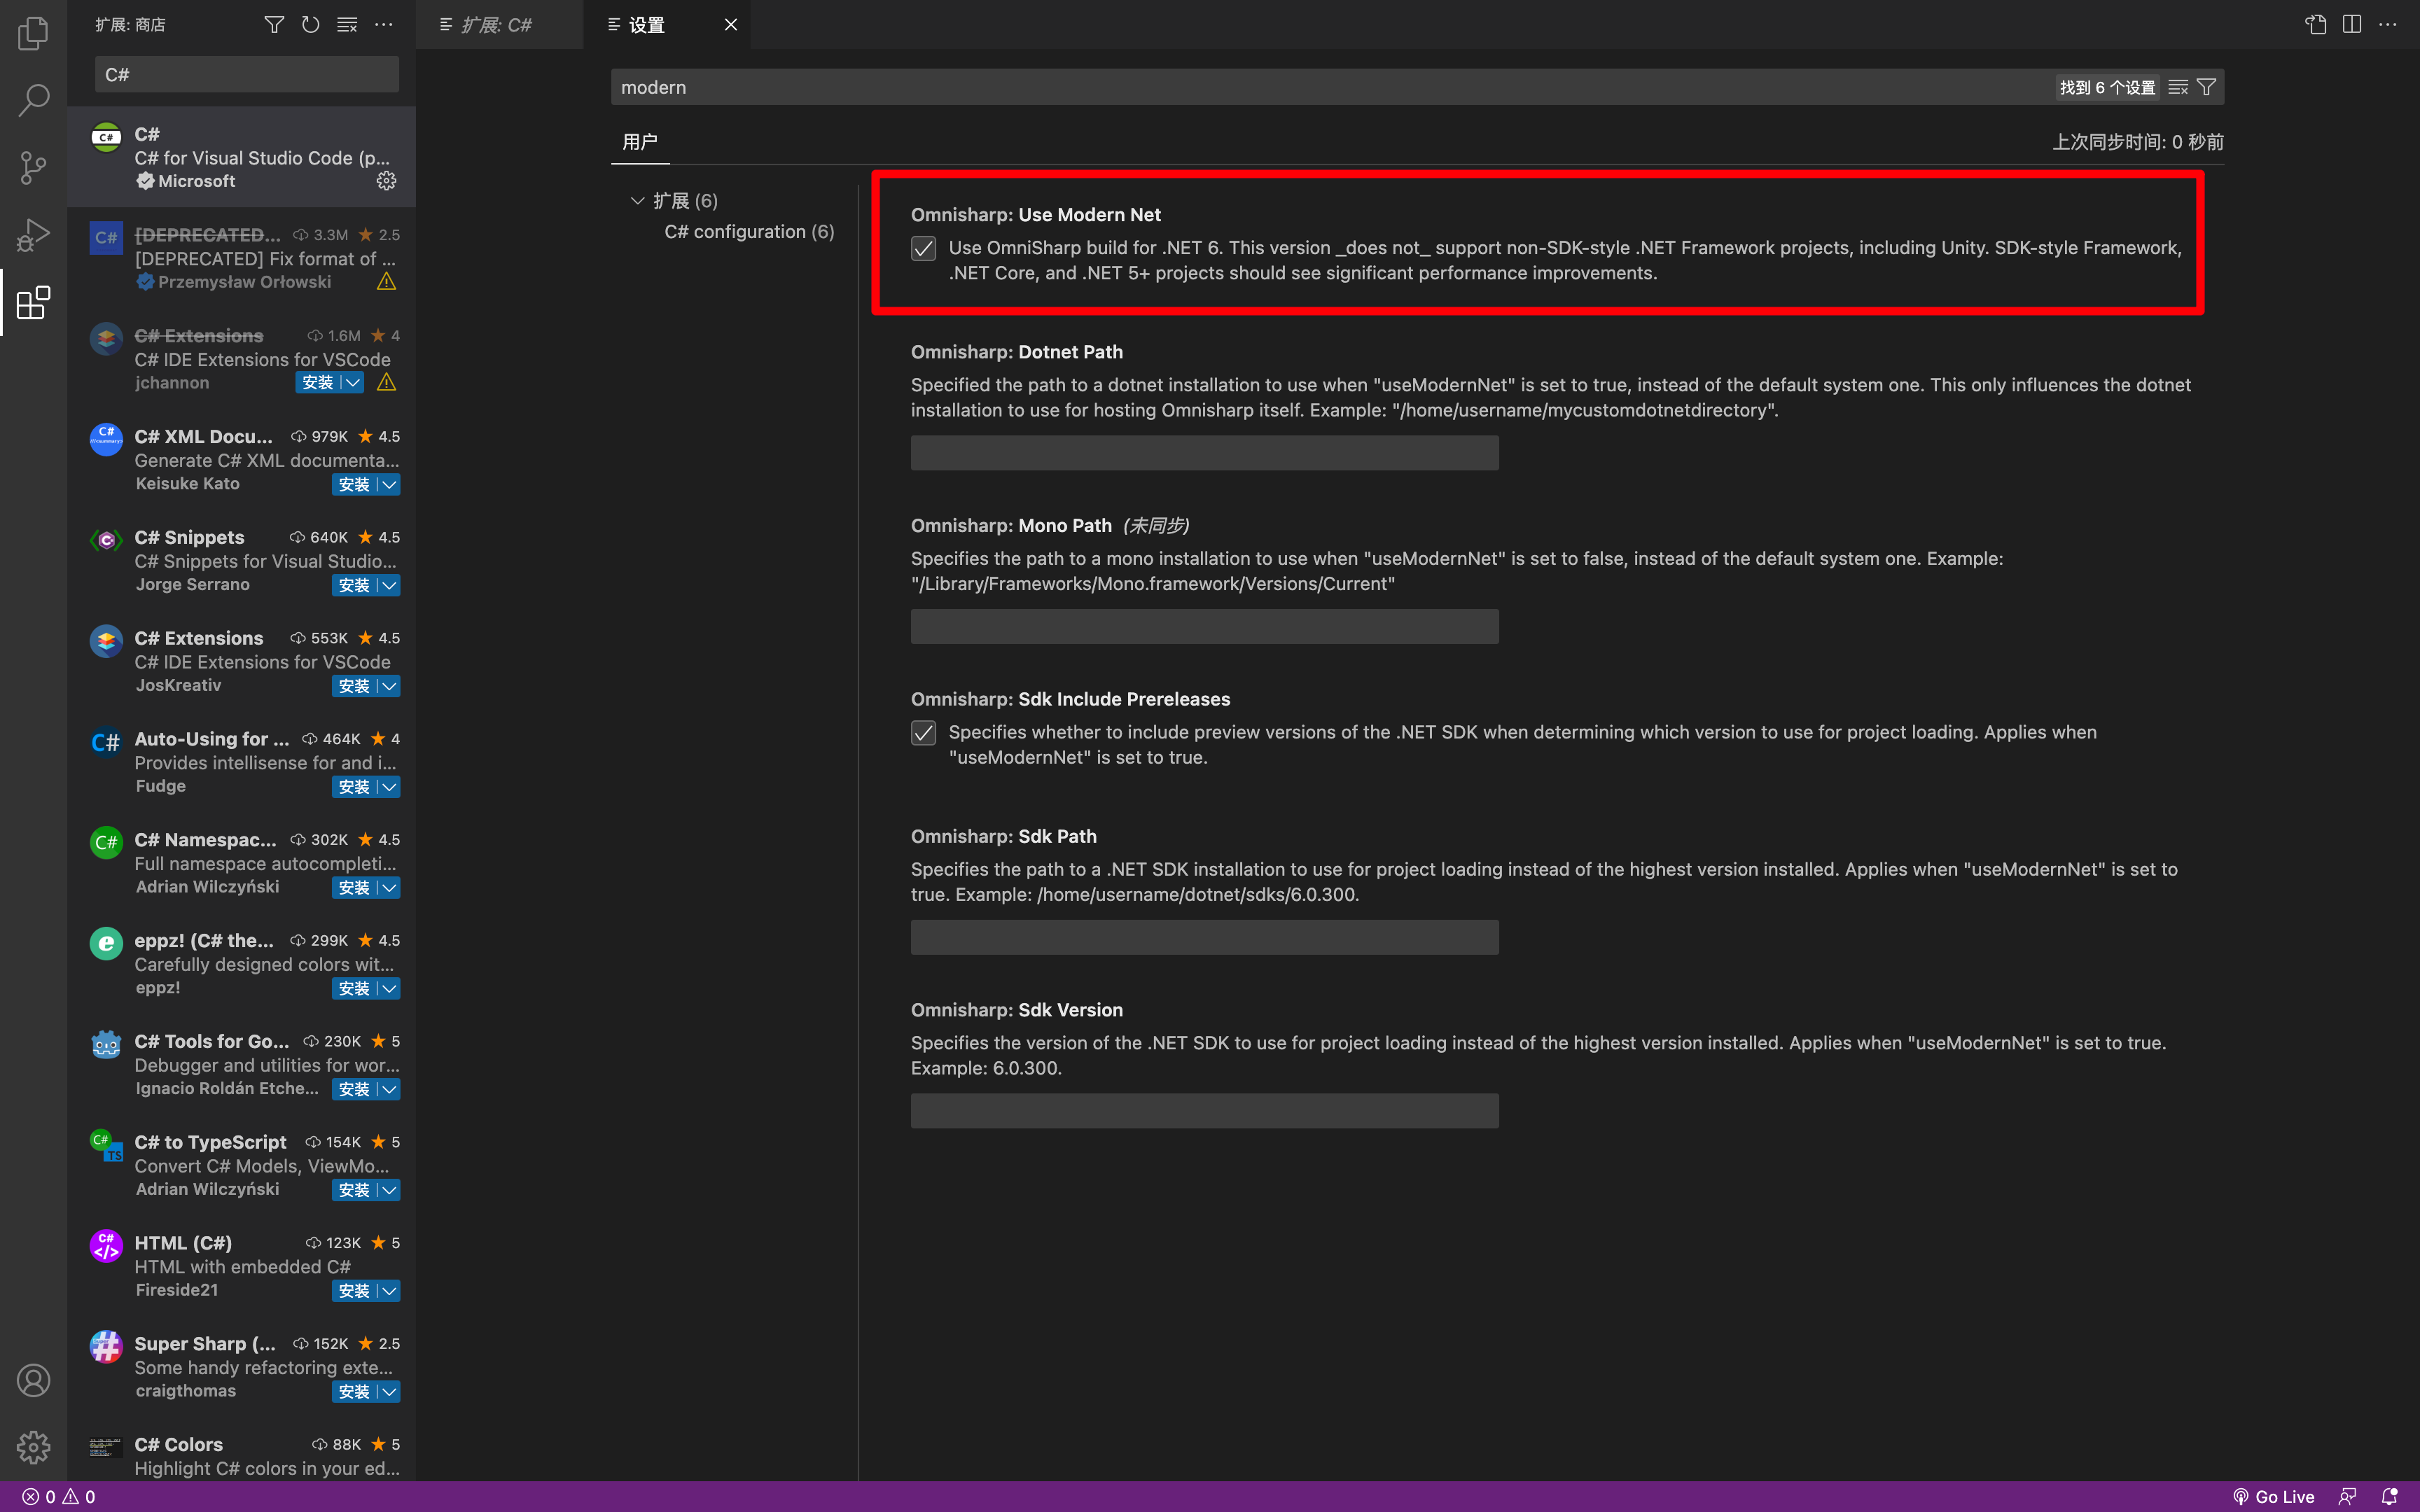2420x1512 pixels.
Task: Toggle Sdk Include Prereleases checkbox
Action: tap(923, 733)
